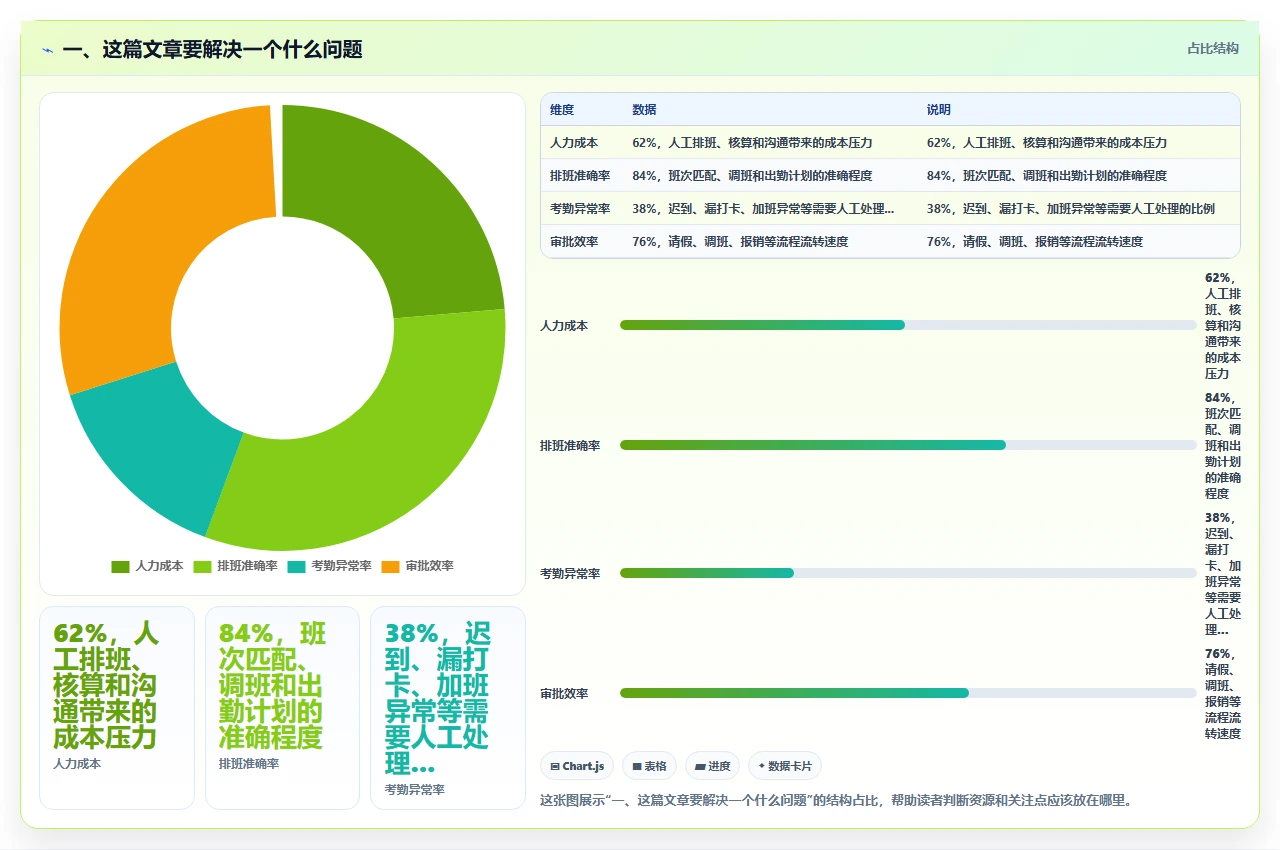Click 数据 cell beginning with 62% in table

click(752, 143)
